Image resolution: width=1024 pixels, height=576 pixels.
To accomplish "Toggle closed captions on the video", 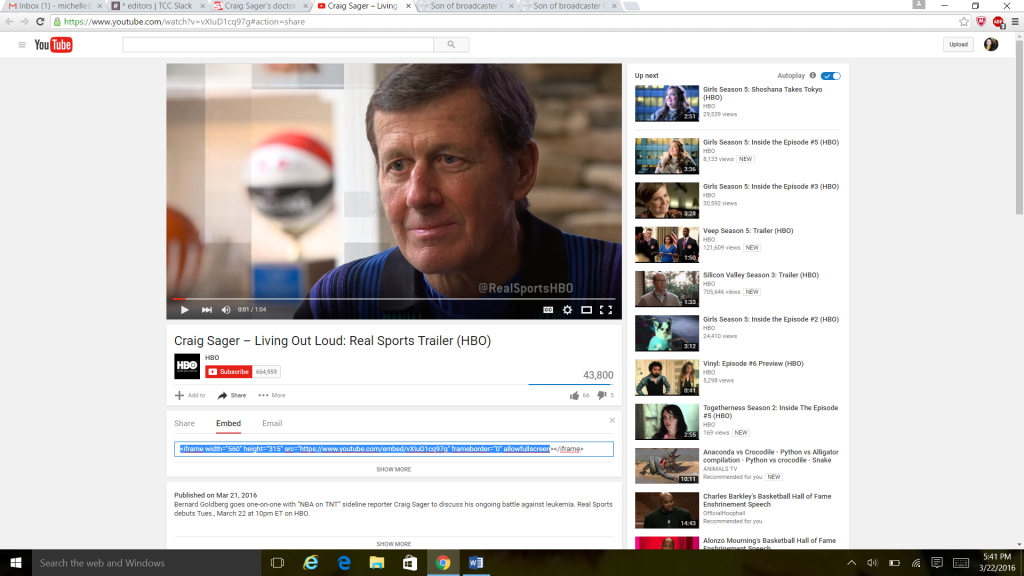I will click(548, 310).
